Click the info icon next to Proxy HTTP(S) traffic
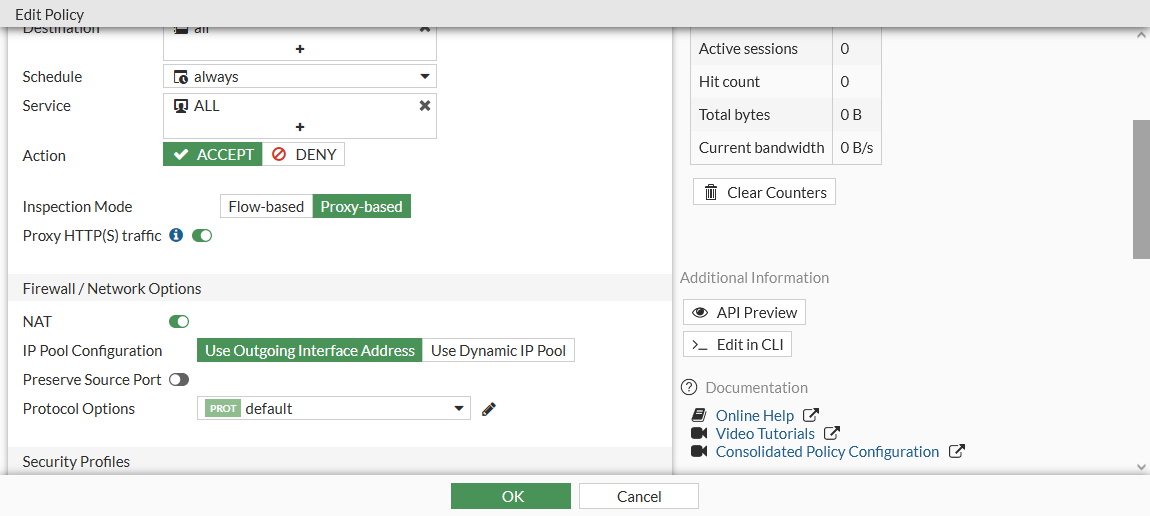 176,236
